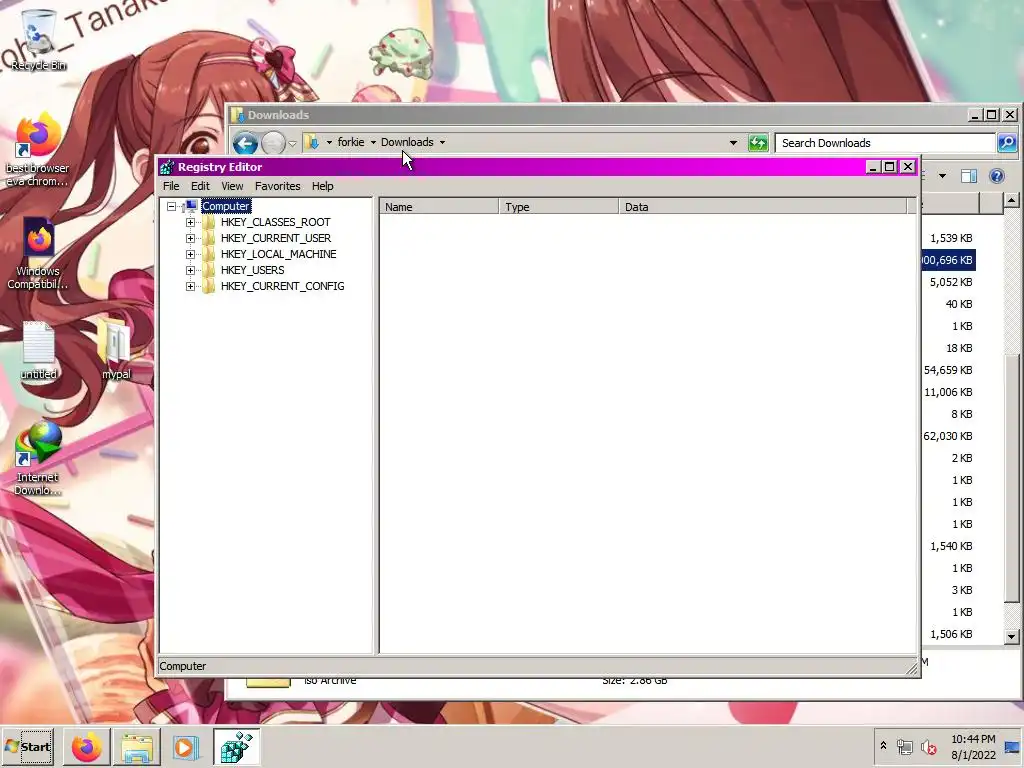Viewport: 1024px width, 768px height.
Task: Click the search magnifier in Downloads window
Action: click(x=1008, y=142)
